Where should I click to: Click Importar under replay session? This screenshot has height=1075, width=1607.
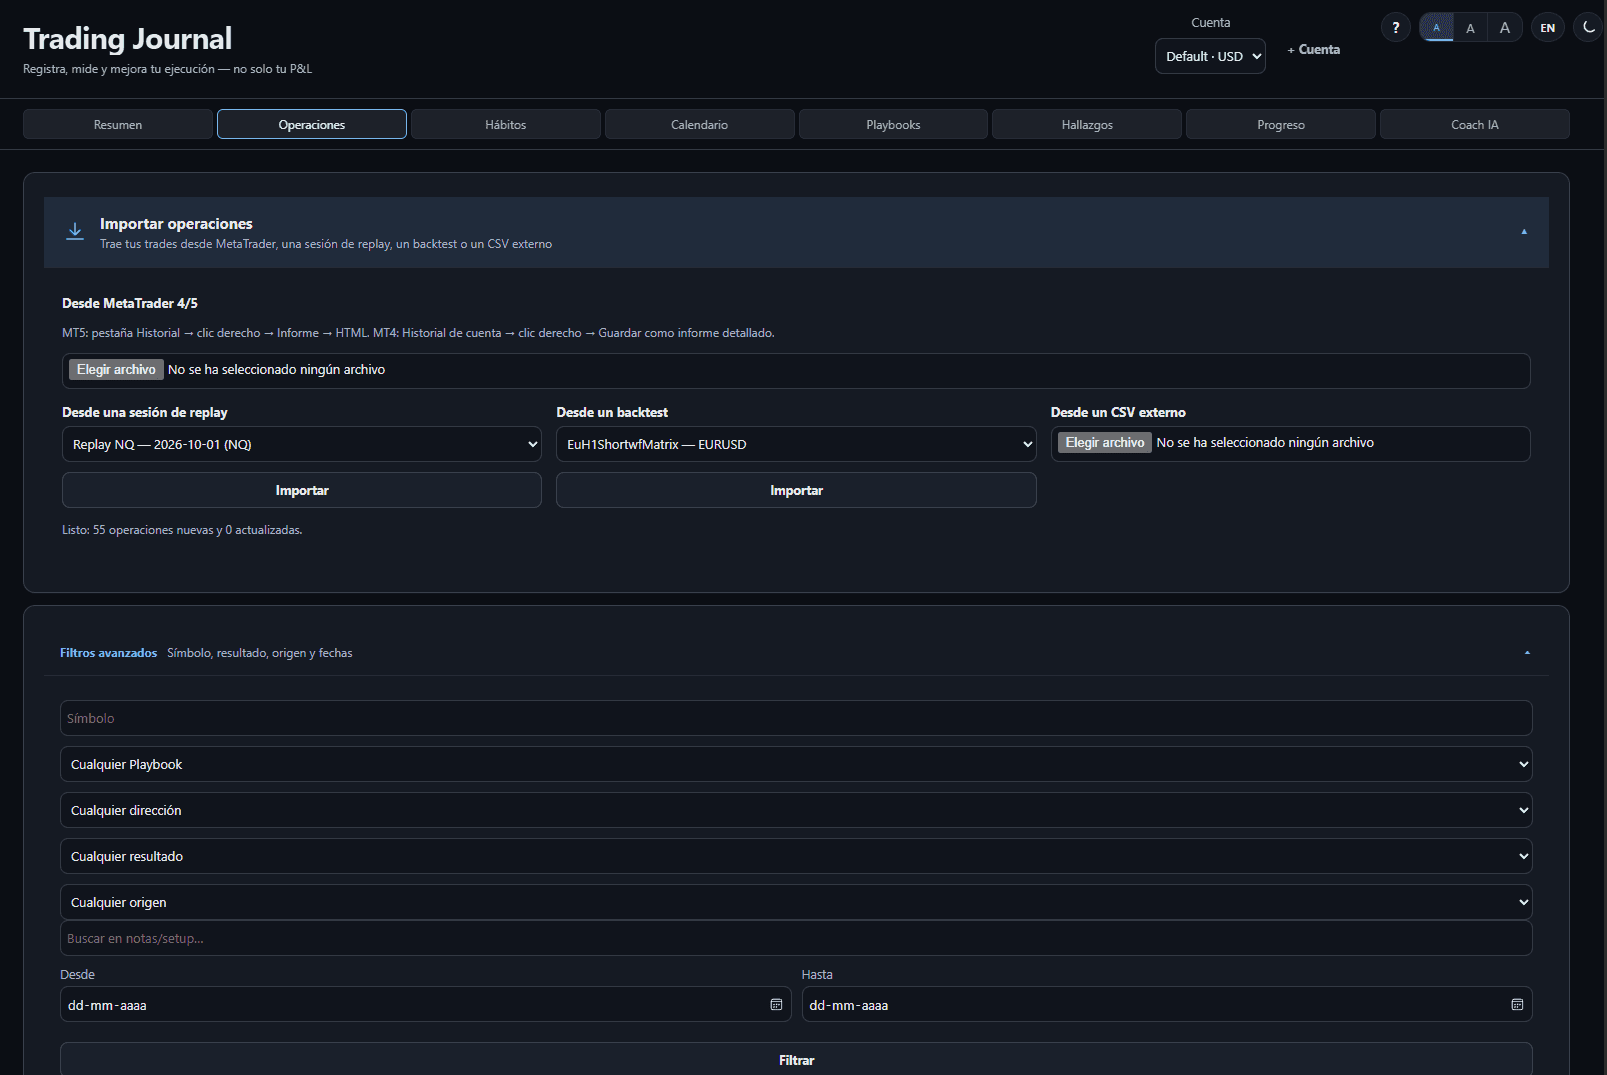click(302, 490)
